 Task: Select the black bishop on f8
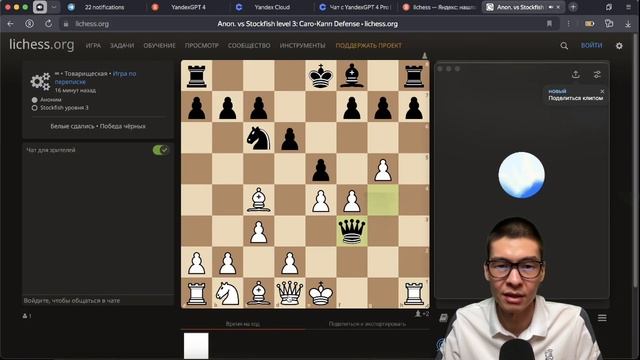pos(352,76)
